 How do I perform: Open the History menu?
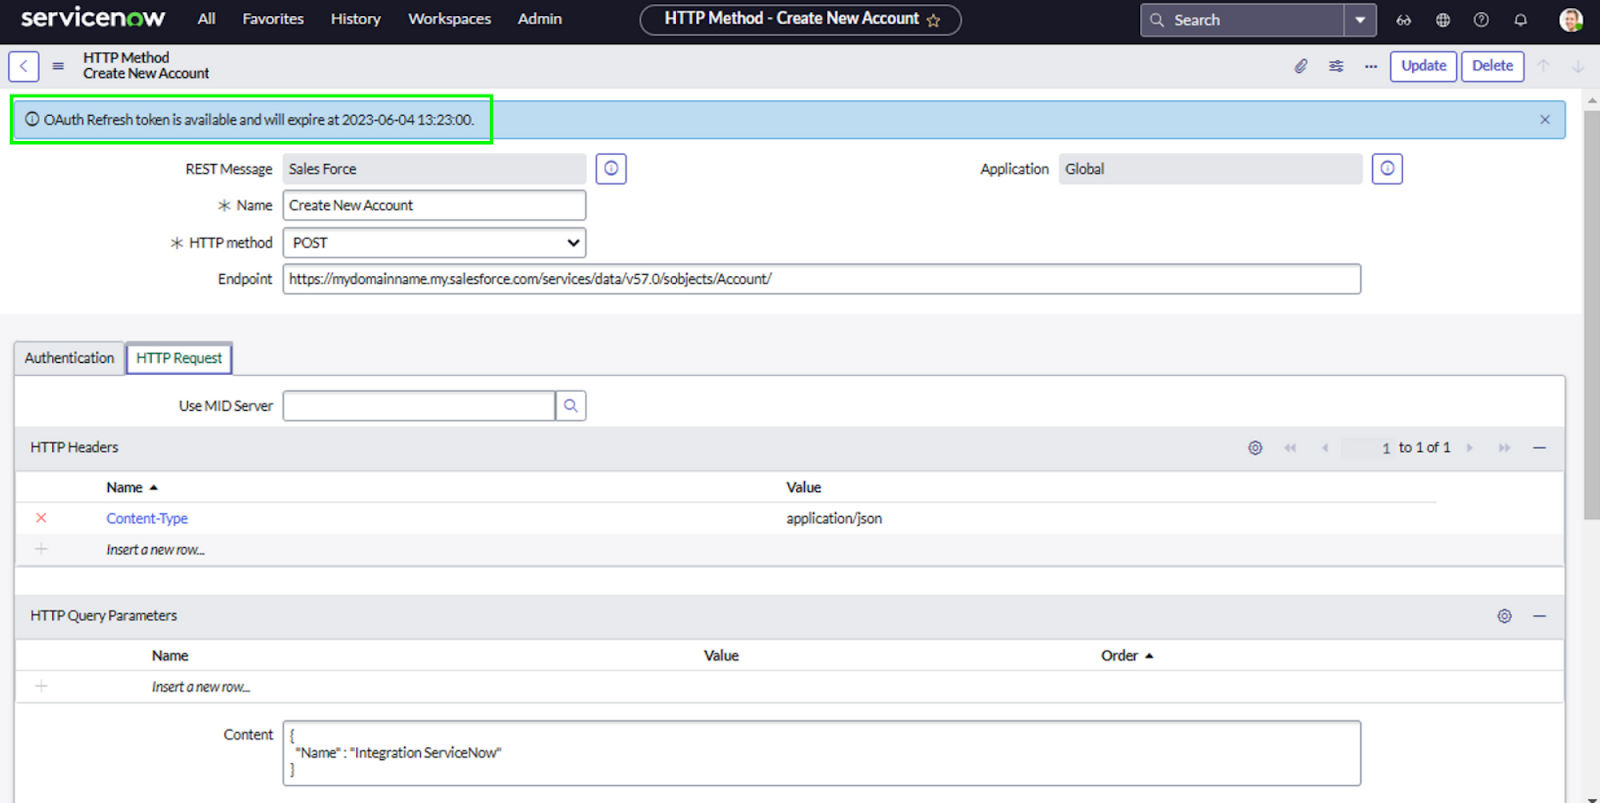[x=356, y=19]
